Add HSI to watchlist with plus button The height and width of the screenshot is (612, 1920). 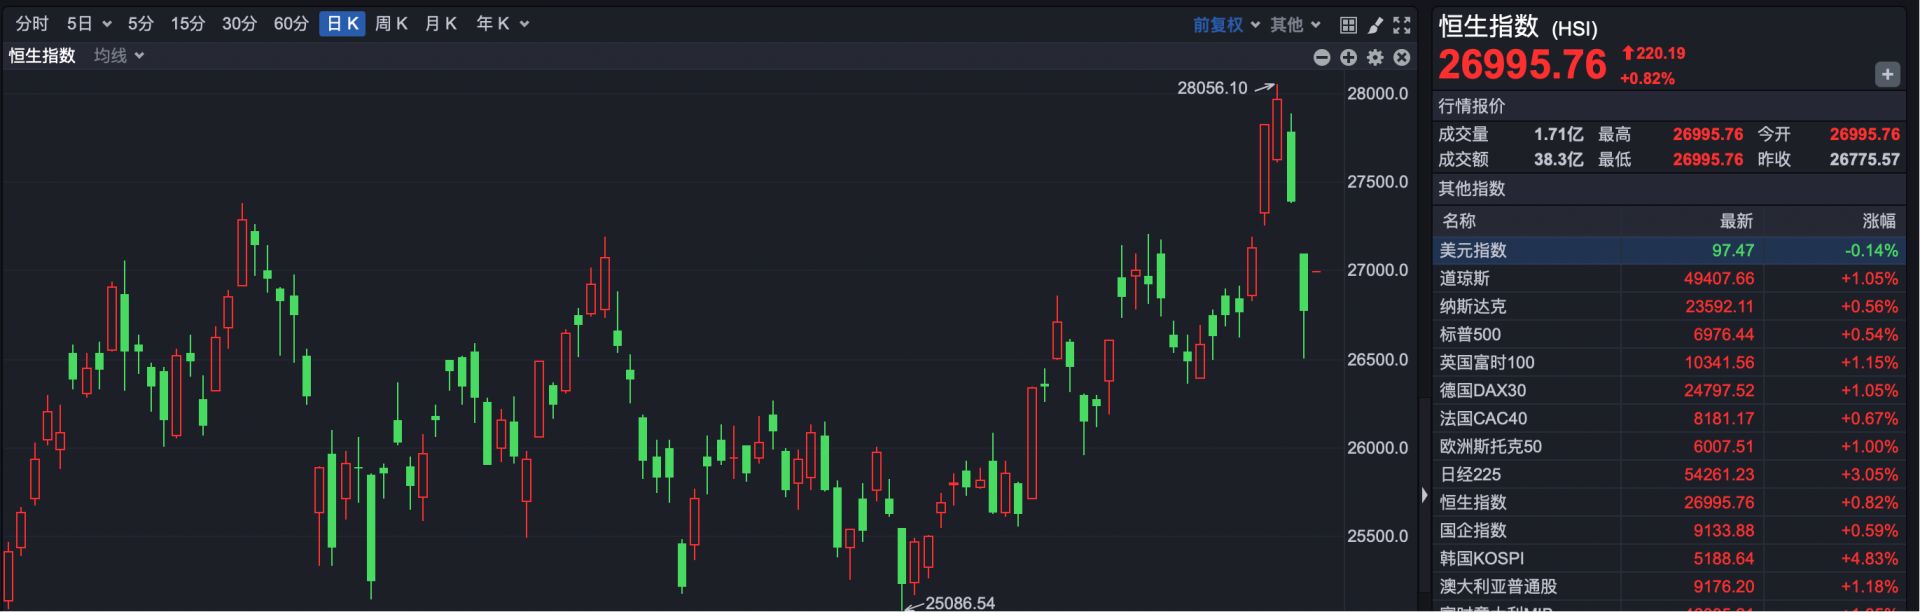click(x=1887, y=74)
